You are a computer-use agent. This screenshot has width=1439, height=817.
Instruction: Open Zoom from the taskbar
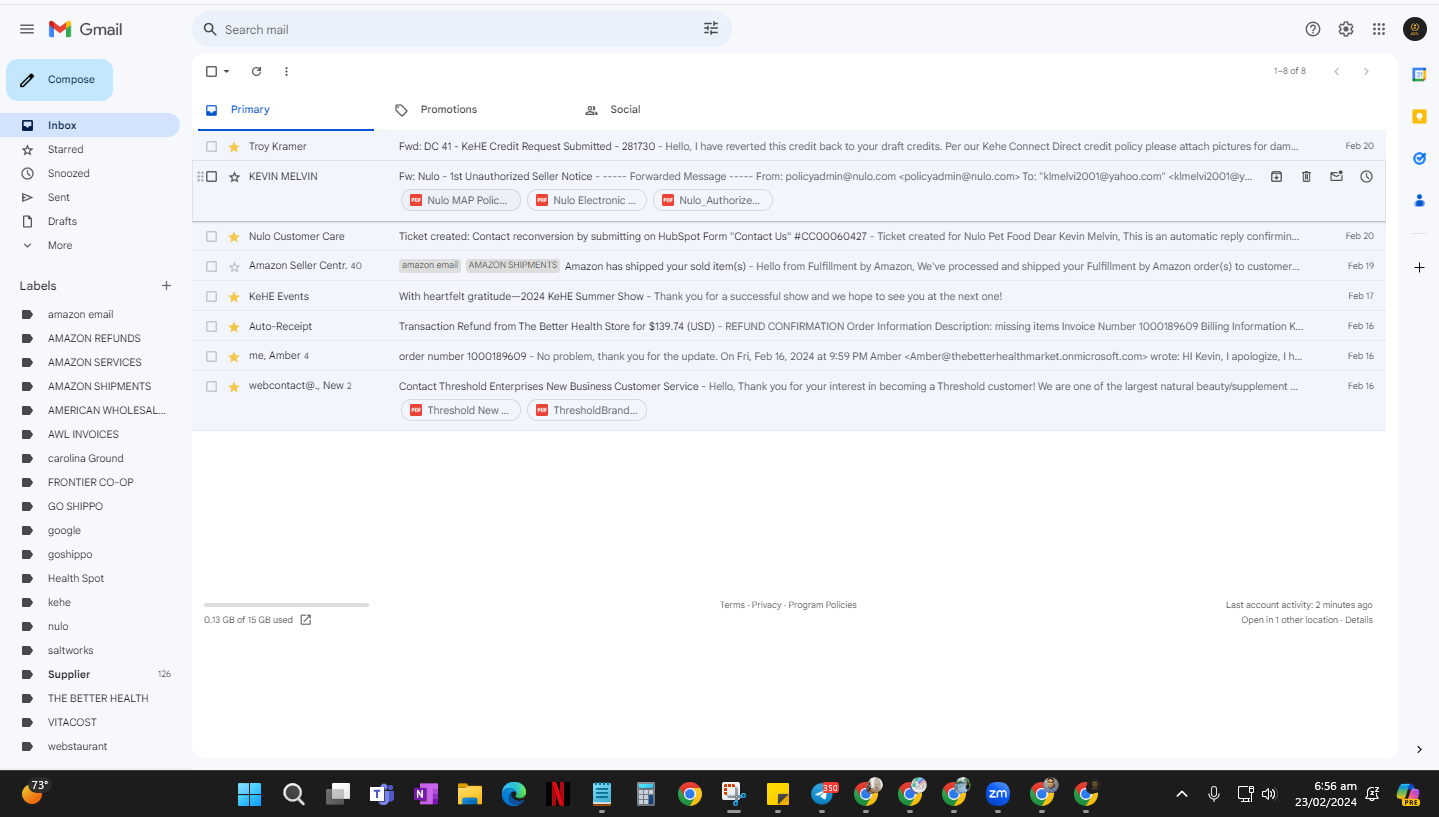998,794
